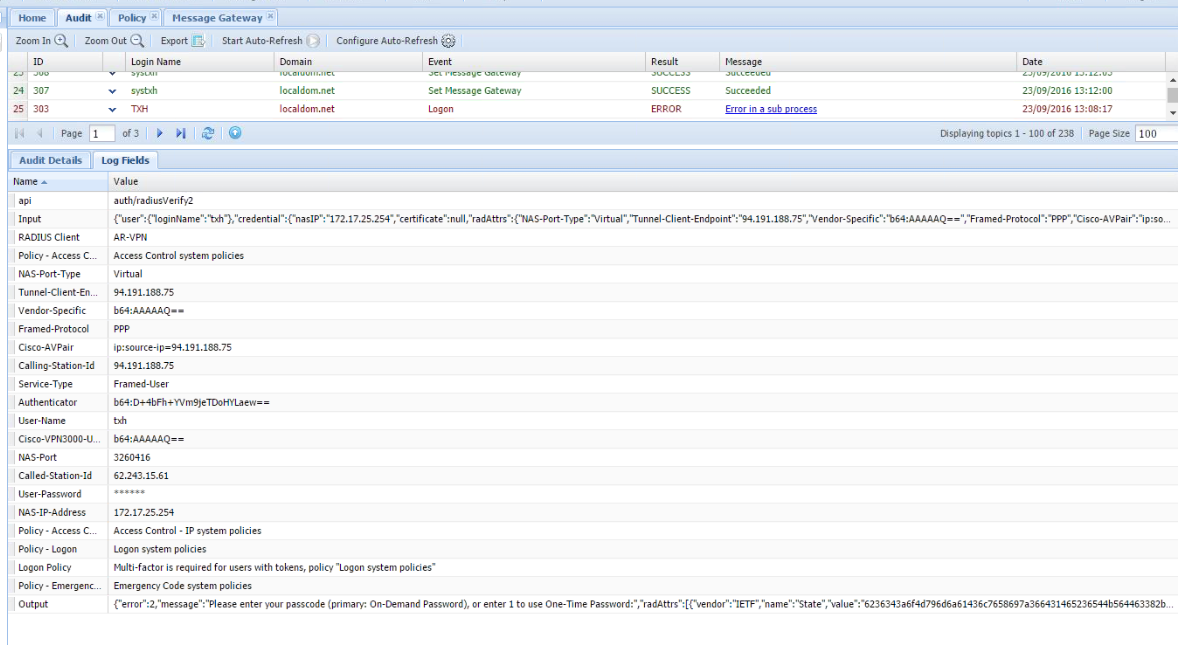The image size is (1178, 645).
Task: Open the 'Error in a sub process' link
Action: click(x=770, y=109)
